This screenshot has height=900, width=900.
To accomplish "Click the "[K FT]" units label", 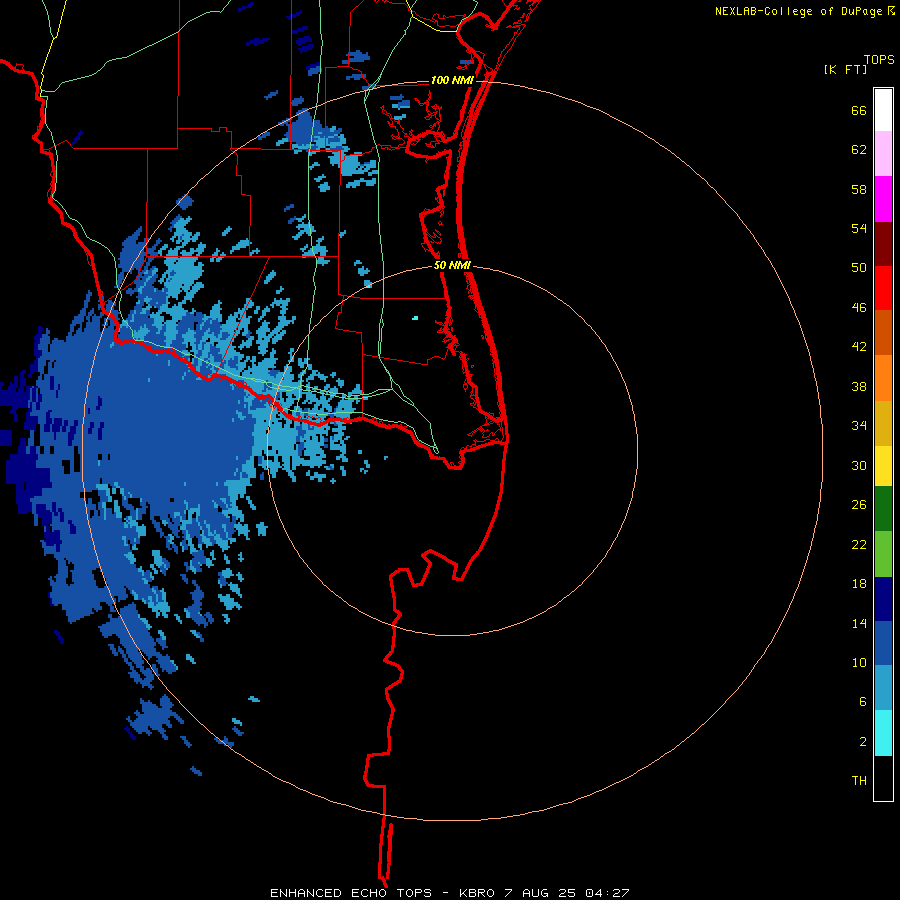I will pos(845,69).
